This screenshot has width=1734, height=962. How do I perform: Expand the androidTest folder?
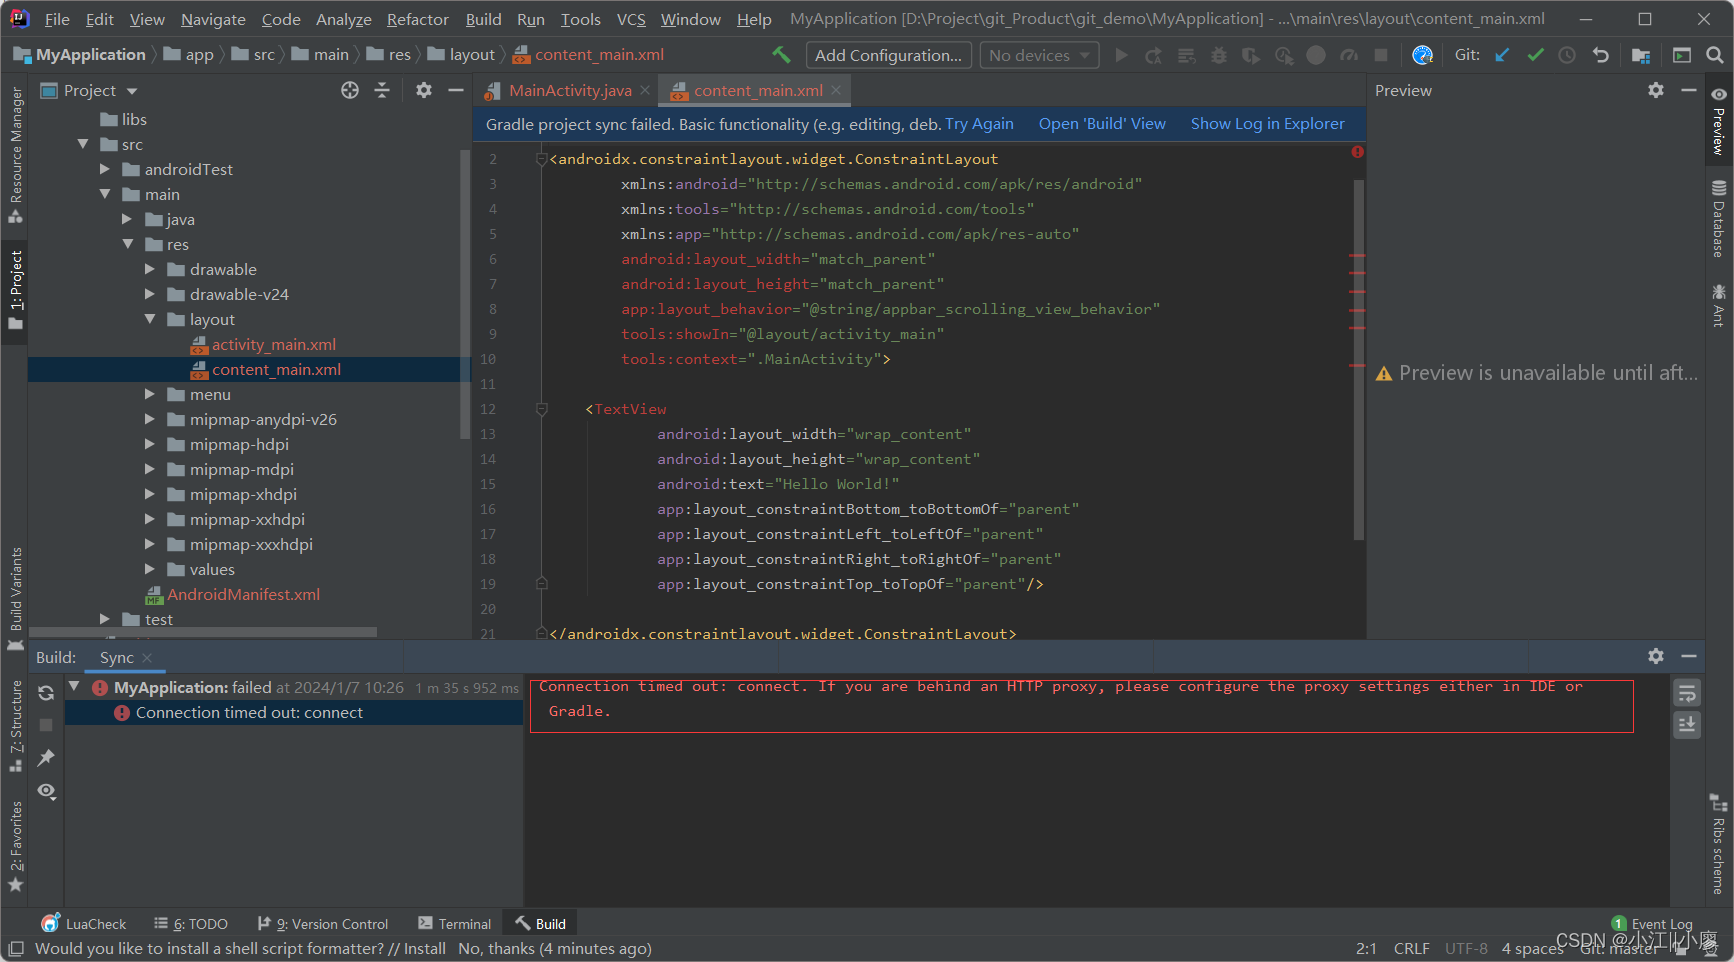tap(105, 169)
